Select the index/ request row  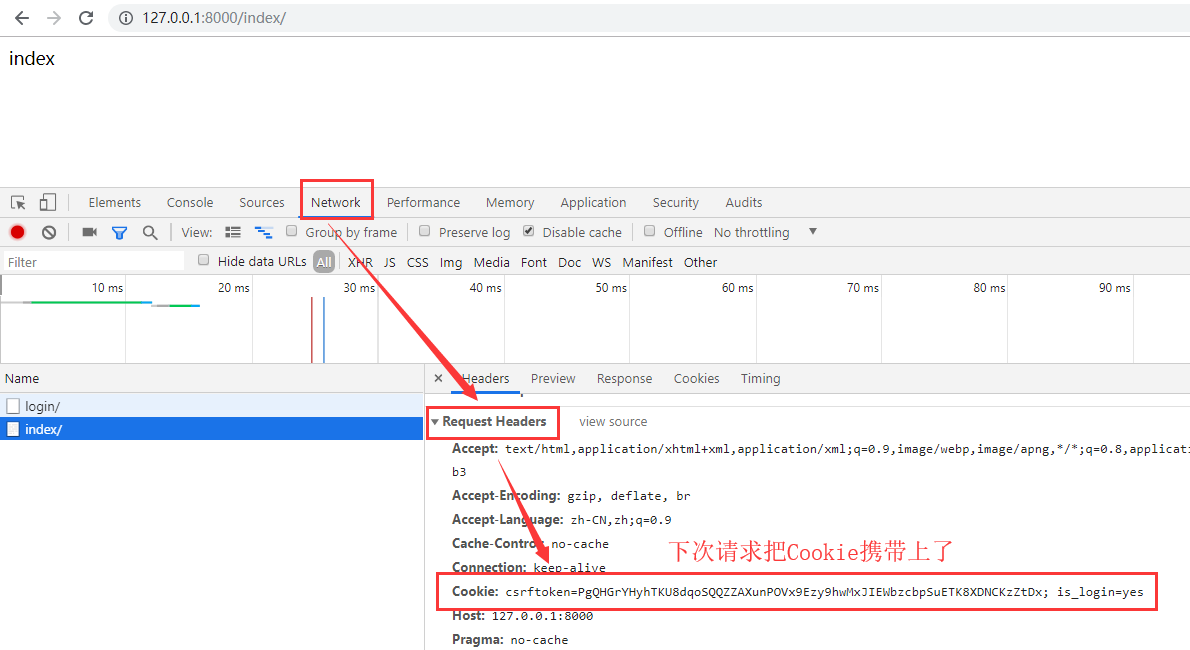[212, 429]
